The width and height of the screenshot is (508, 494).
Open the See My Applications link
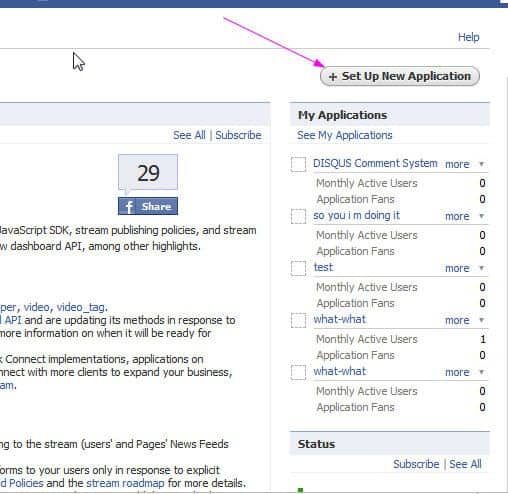(344, 135)
